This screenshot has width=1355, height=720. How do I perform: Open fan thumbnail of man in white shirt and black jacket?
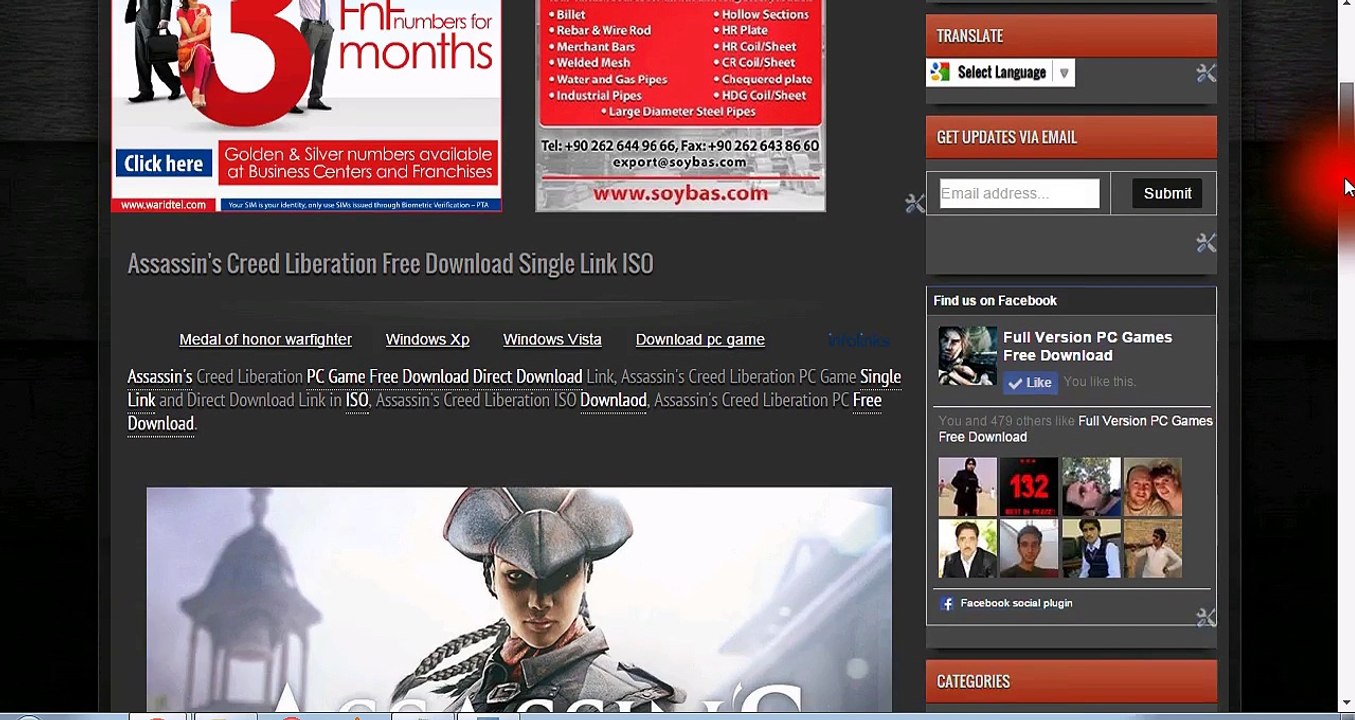(x=967, y=548)
